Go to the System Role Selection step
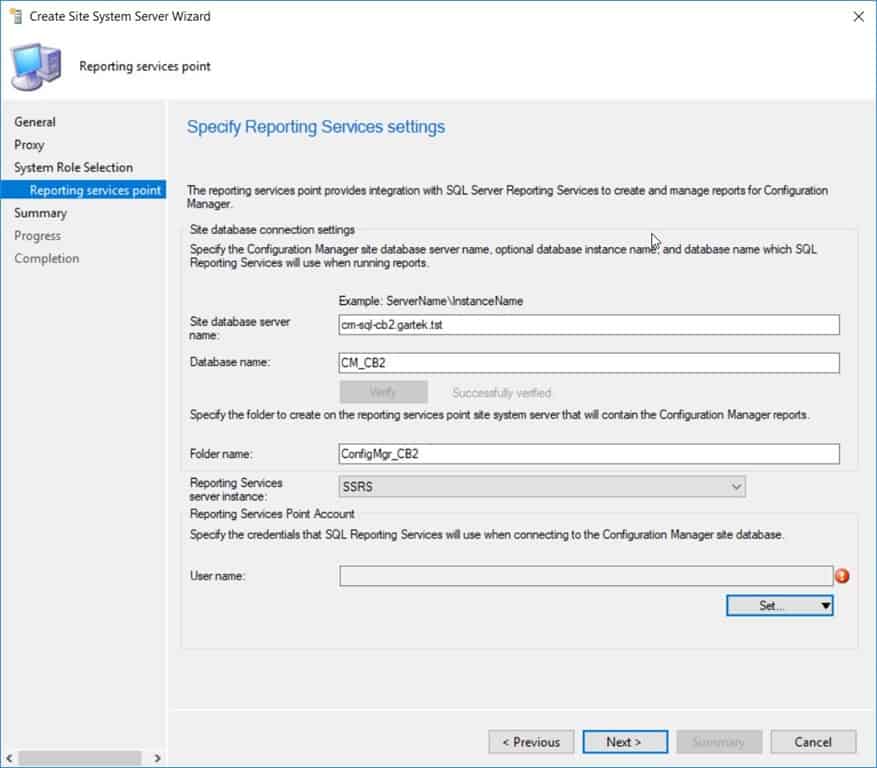 [74, 167]
